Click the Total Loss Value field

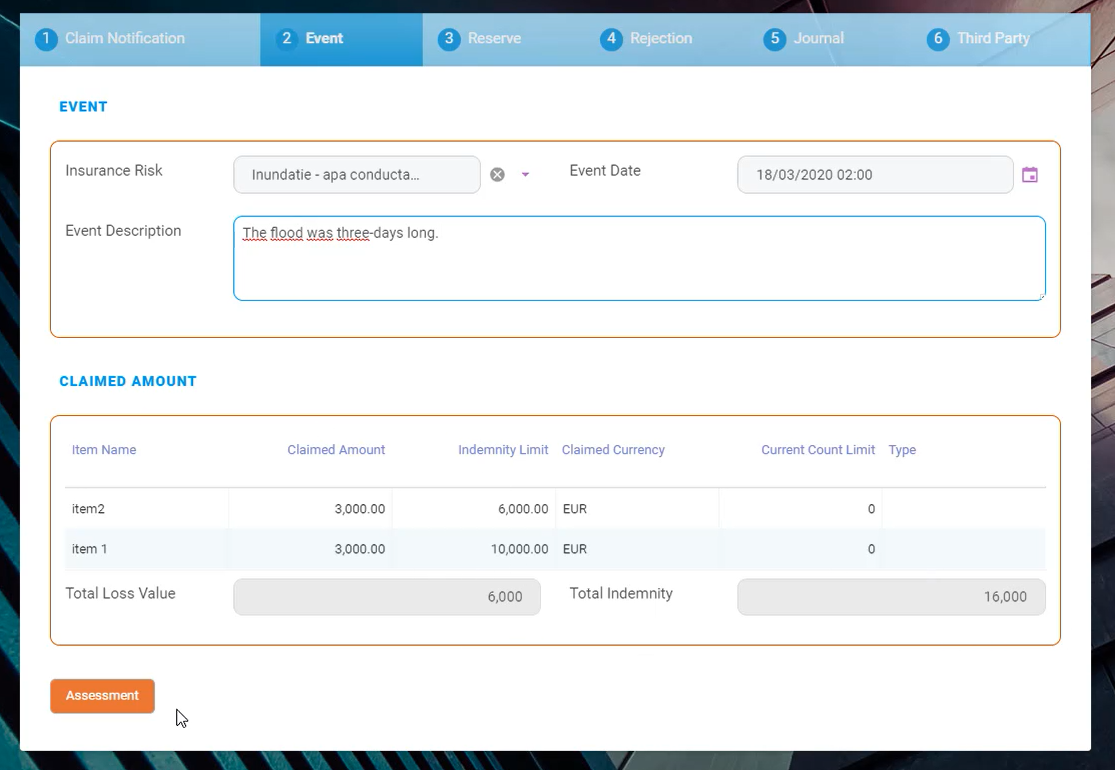(x=386, y=597)
